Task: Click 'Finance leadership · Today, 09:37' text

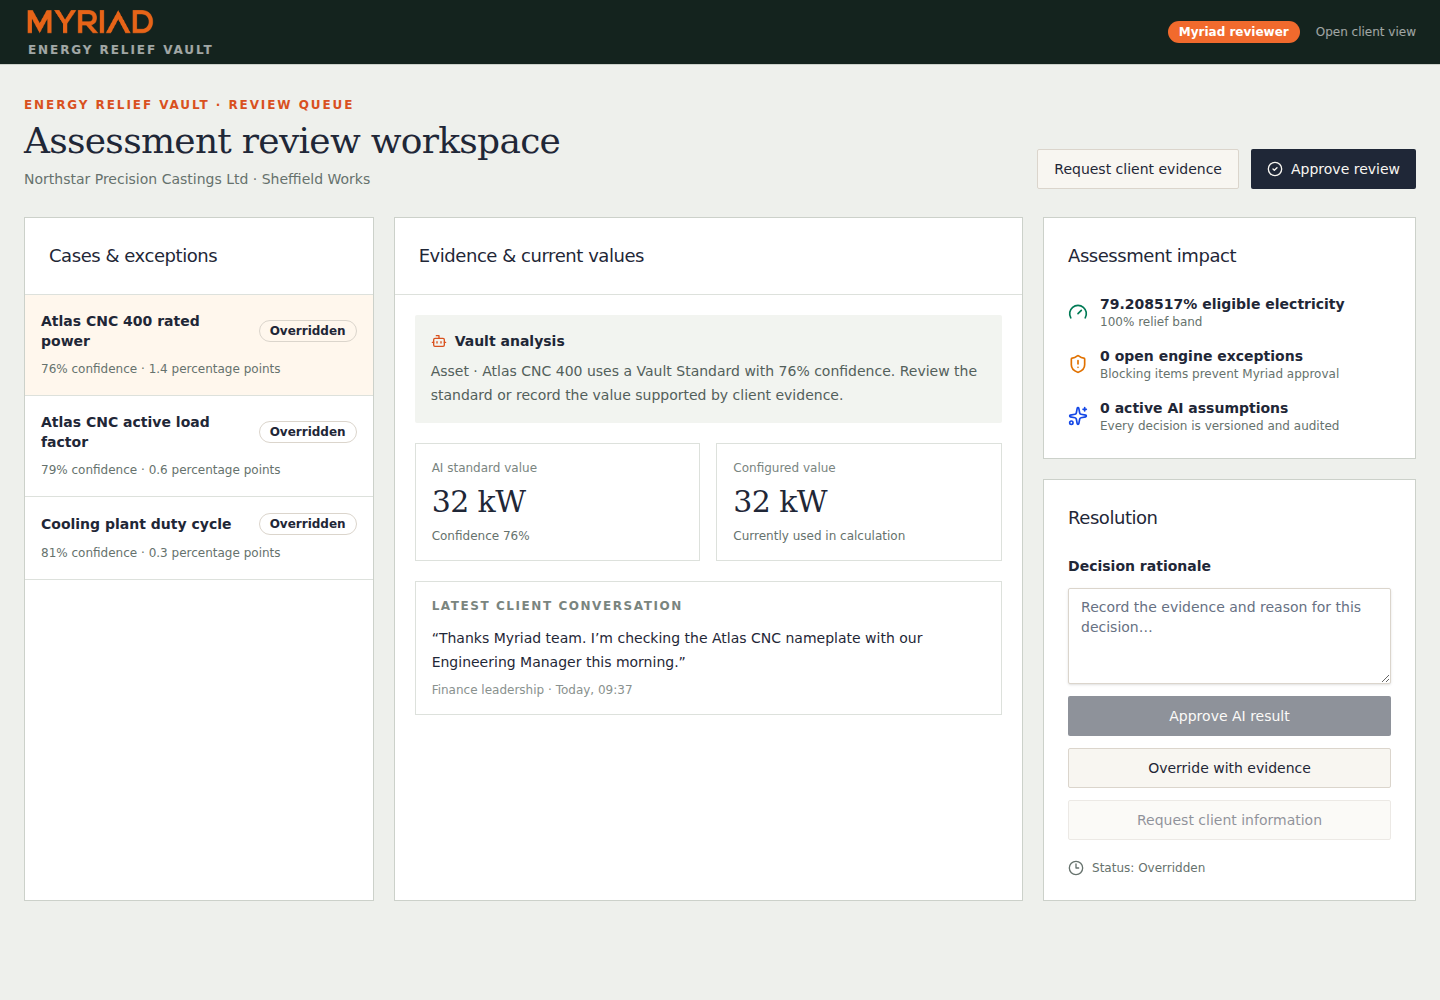Action: tap(532, 690)
